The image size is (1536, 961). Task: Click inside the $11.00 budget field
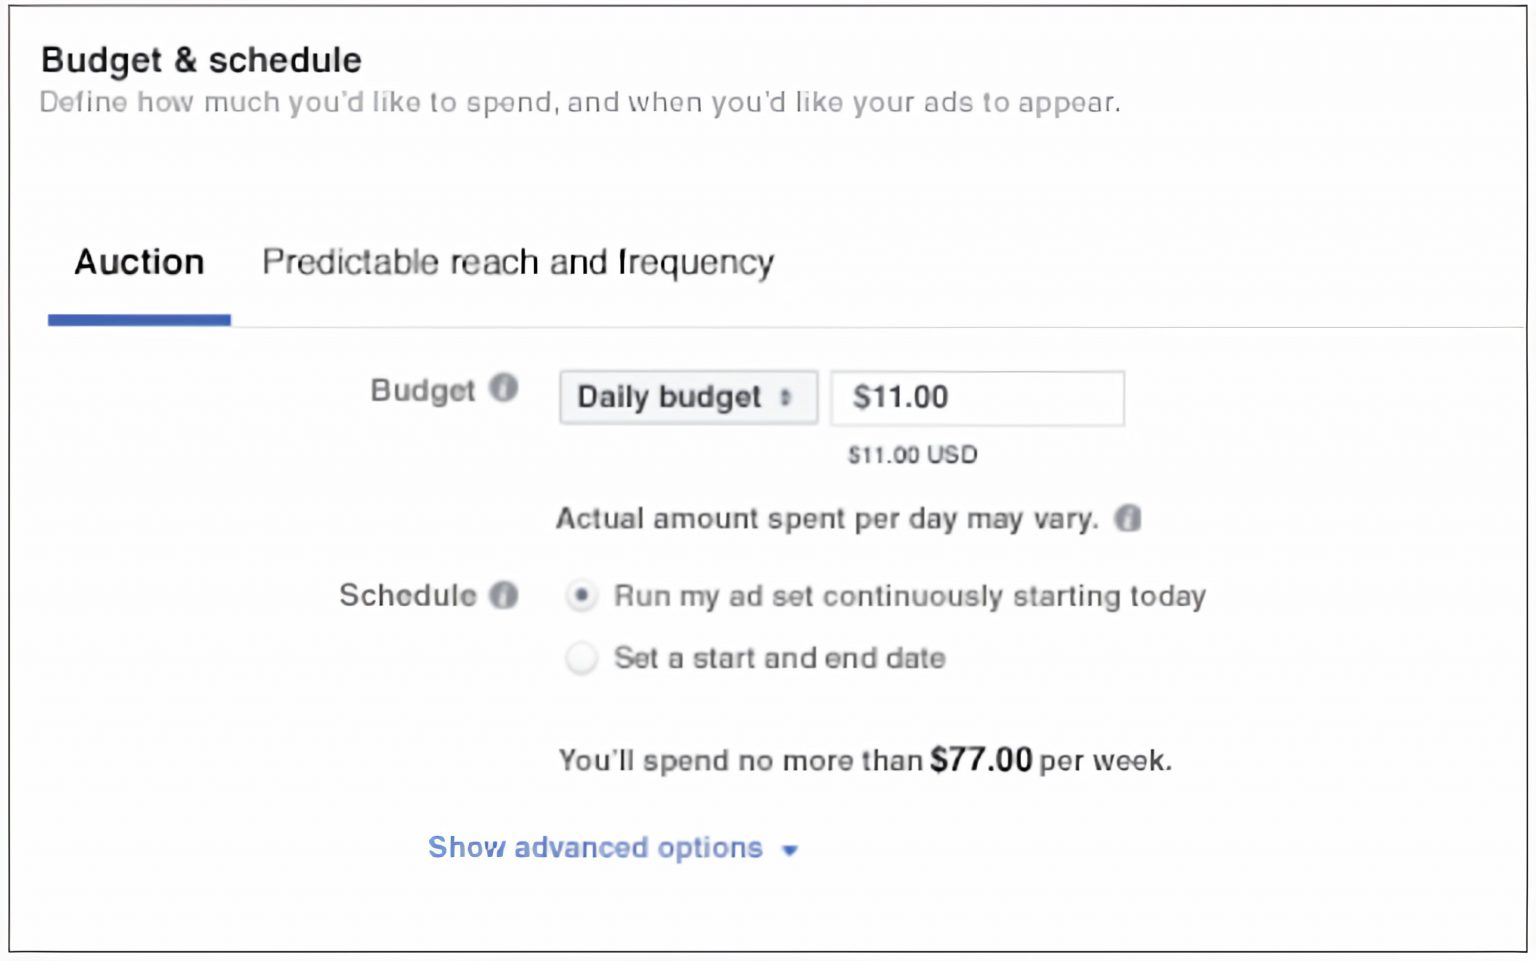(x=976, y=397)
